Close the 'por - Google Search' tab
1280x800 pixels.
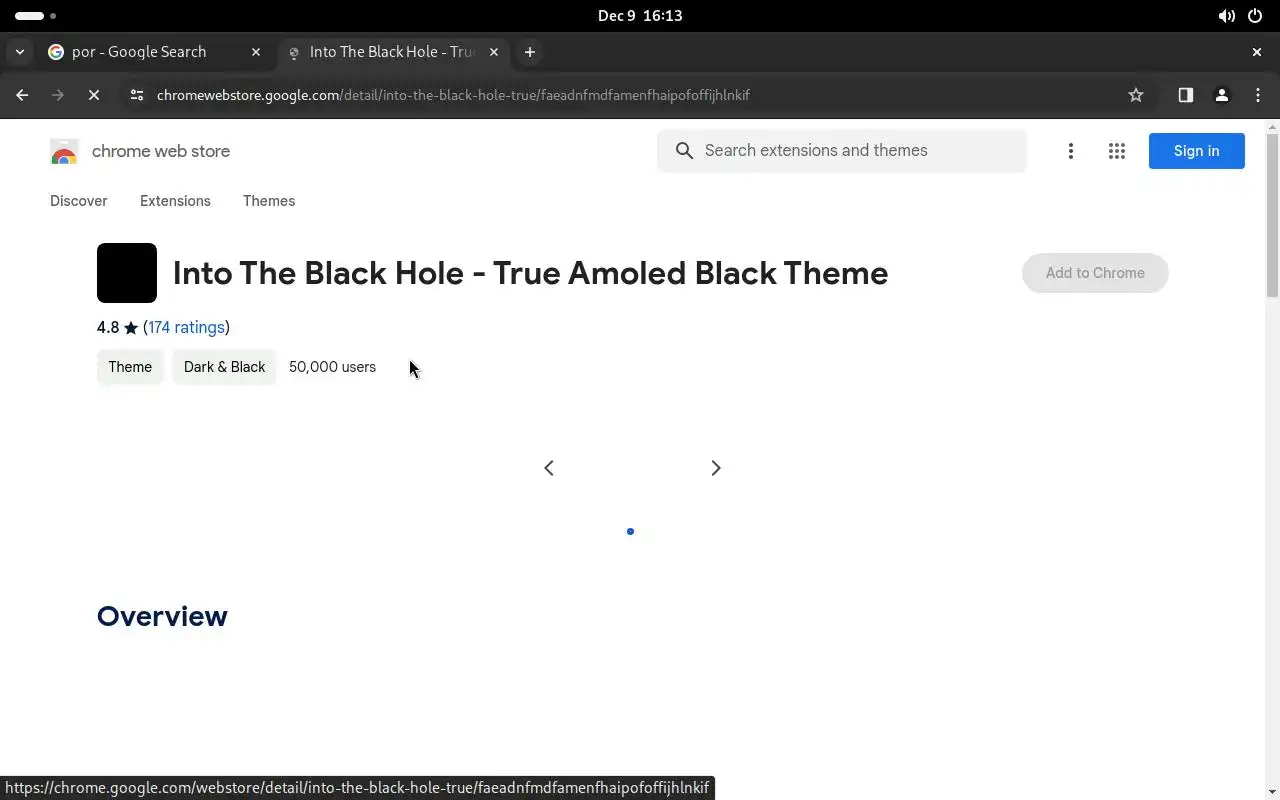256,52
